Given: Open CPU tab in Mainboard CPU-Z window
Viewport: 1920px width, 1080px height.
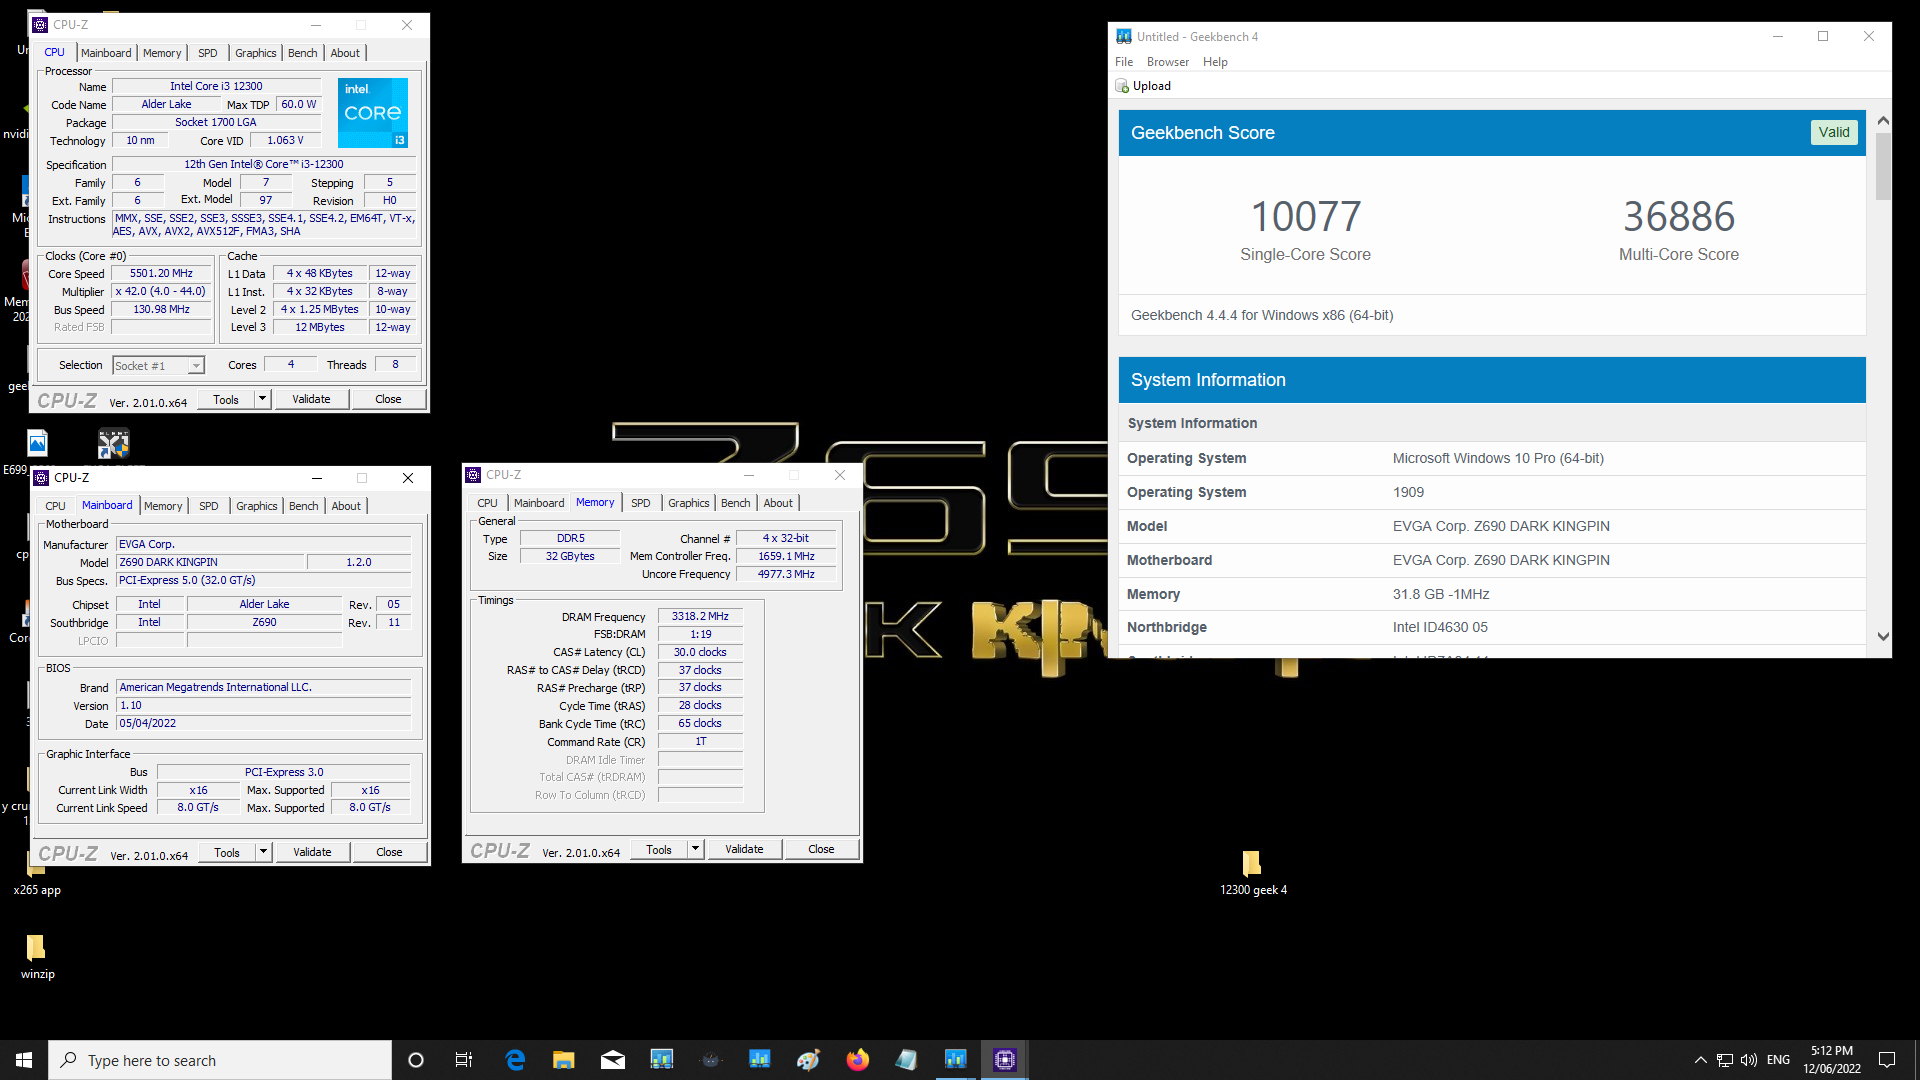Looking at the screenshot, I should [x=56, y=506].
